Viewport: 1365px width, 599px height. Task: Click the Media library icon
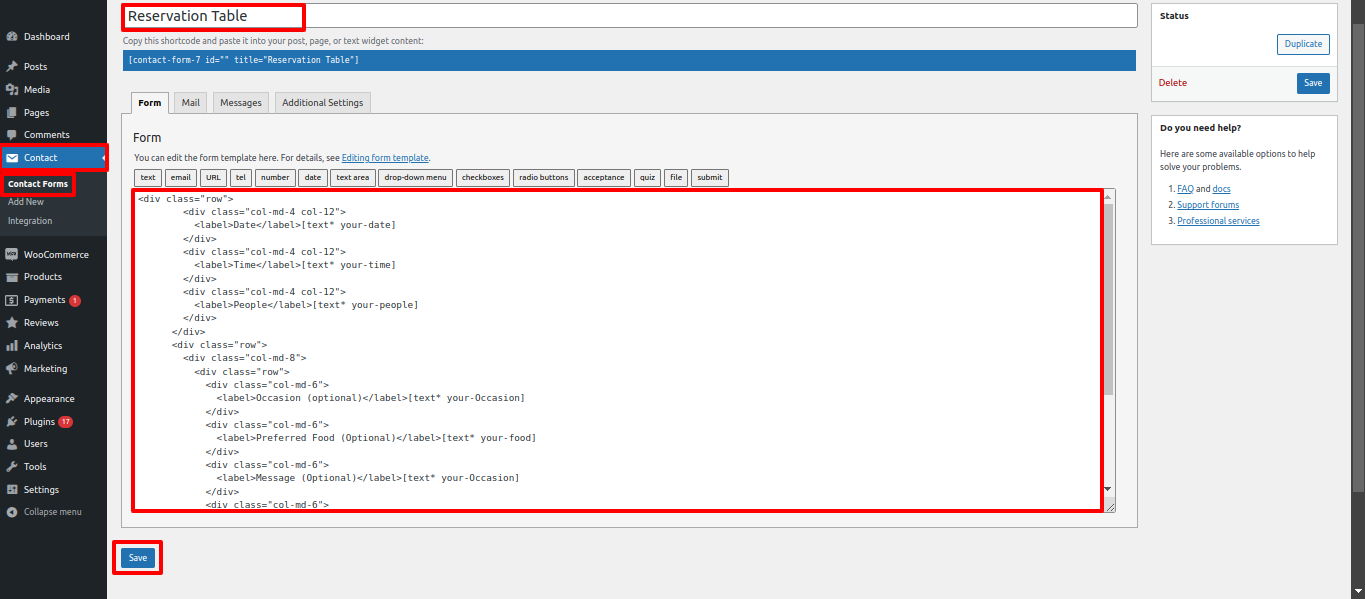click(x=12, y=90)
